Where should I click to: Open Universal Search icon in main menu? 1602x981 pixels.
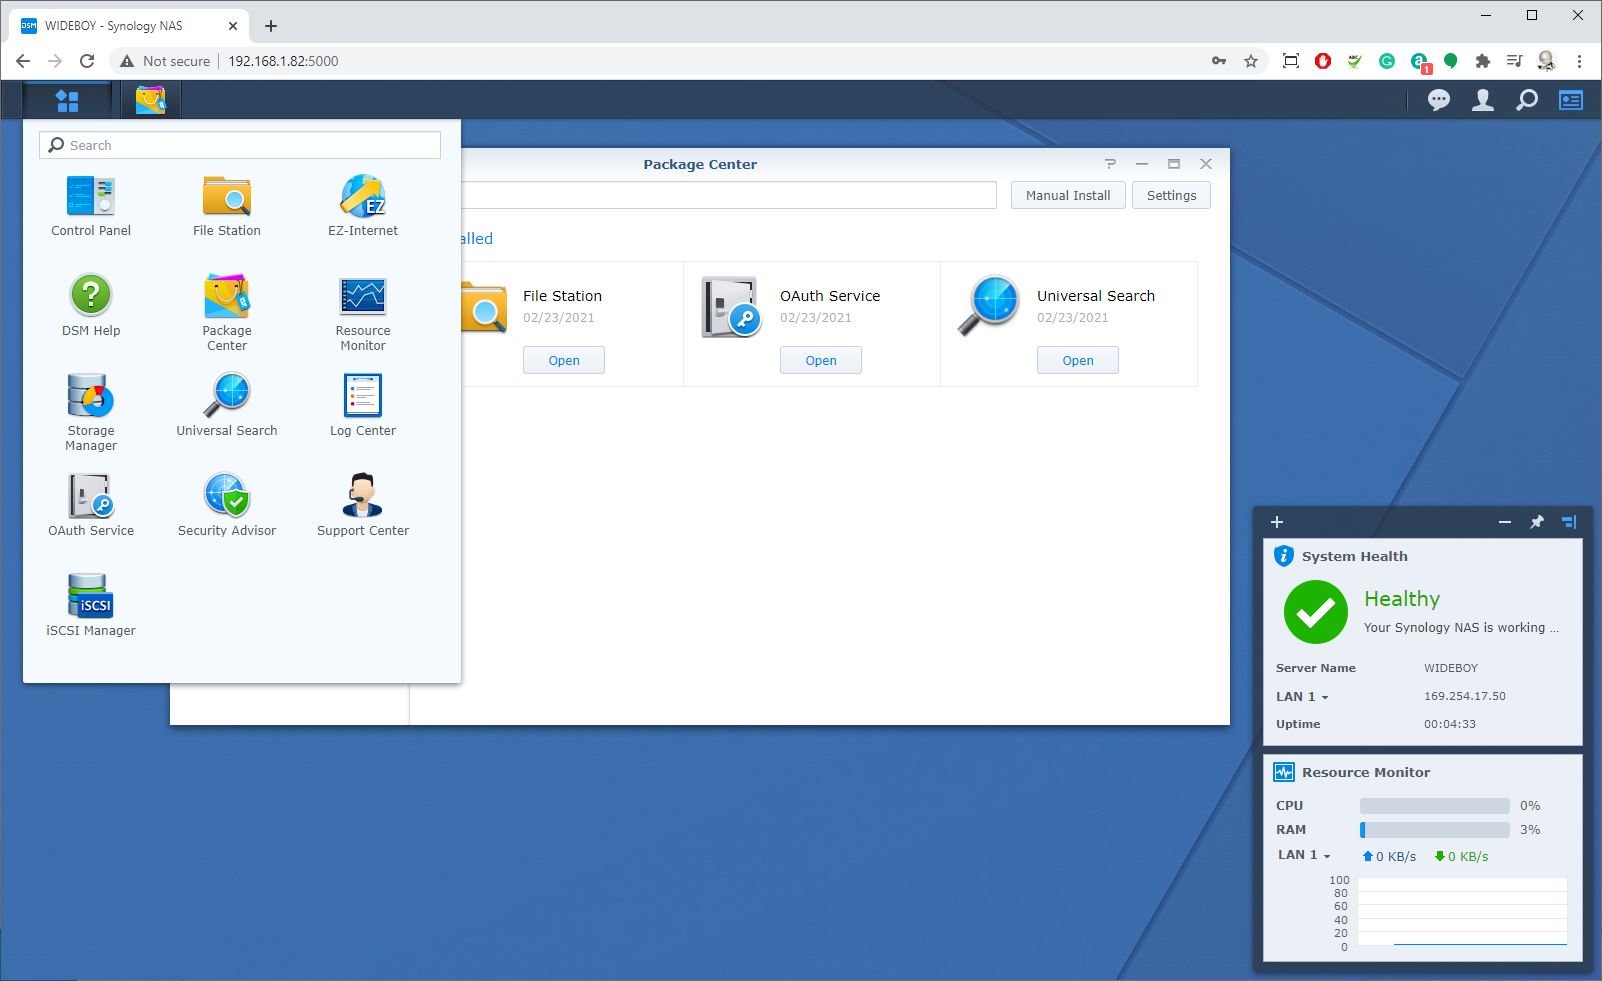tap(227, 406)
